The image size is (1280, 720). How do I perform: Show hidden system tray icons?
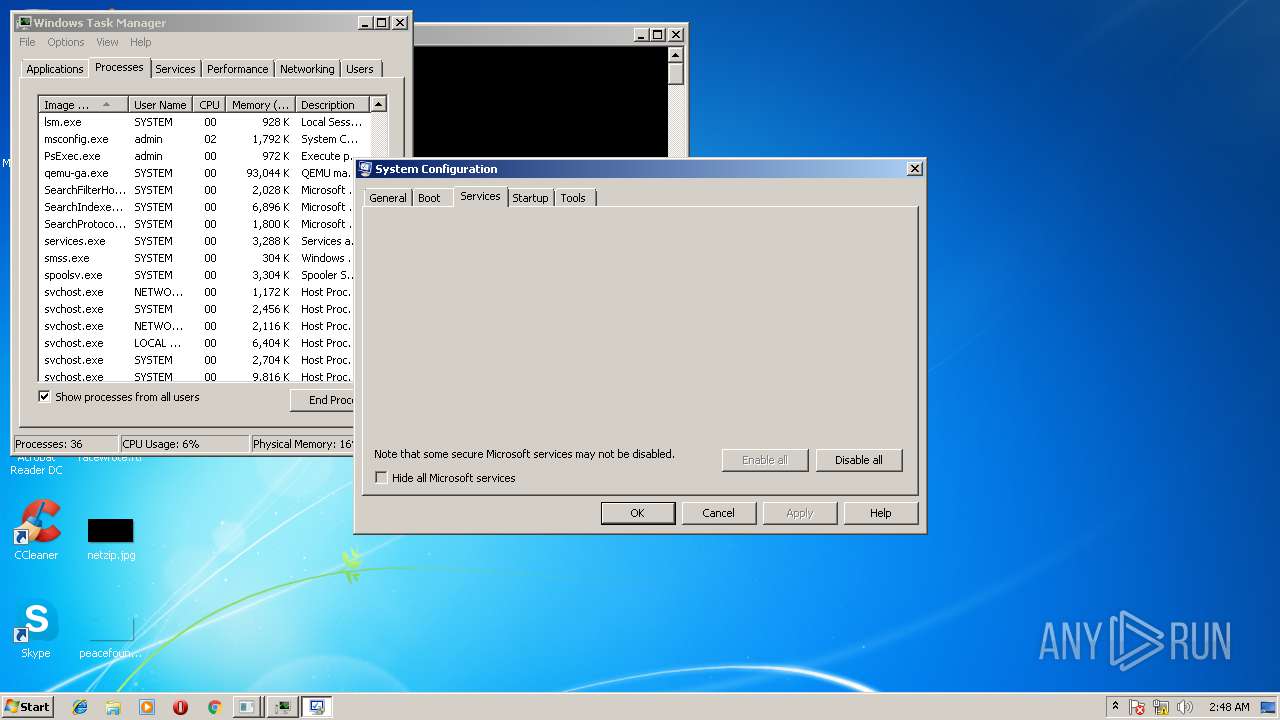1115,707
